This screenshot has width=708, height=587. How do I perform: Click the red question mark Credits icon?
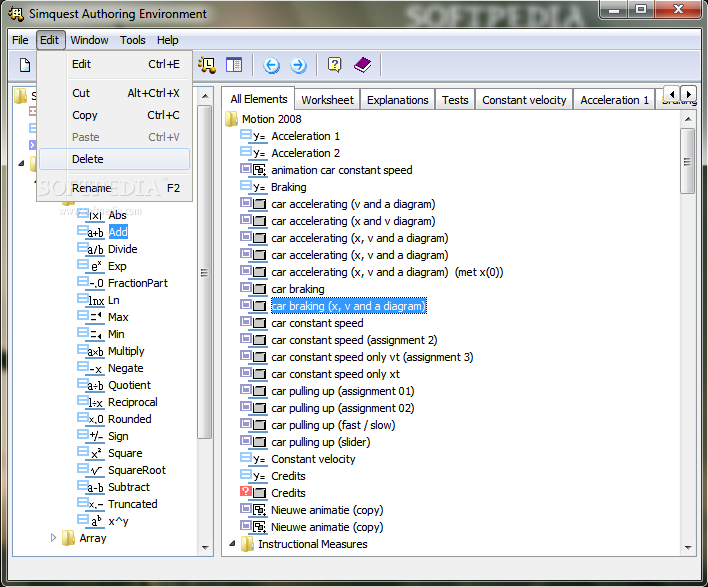(x=253, y=493)
